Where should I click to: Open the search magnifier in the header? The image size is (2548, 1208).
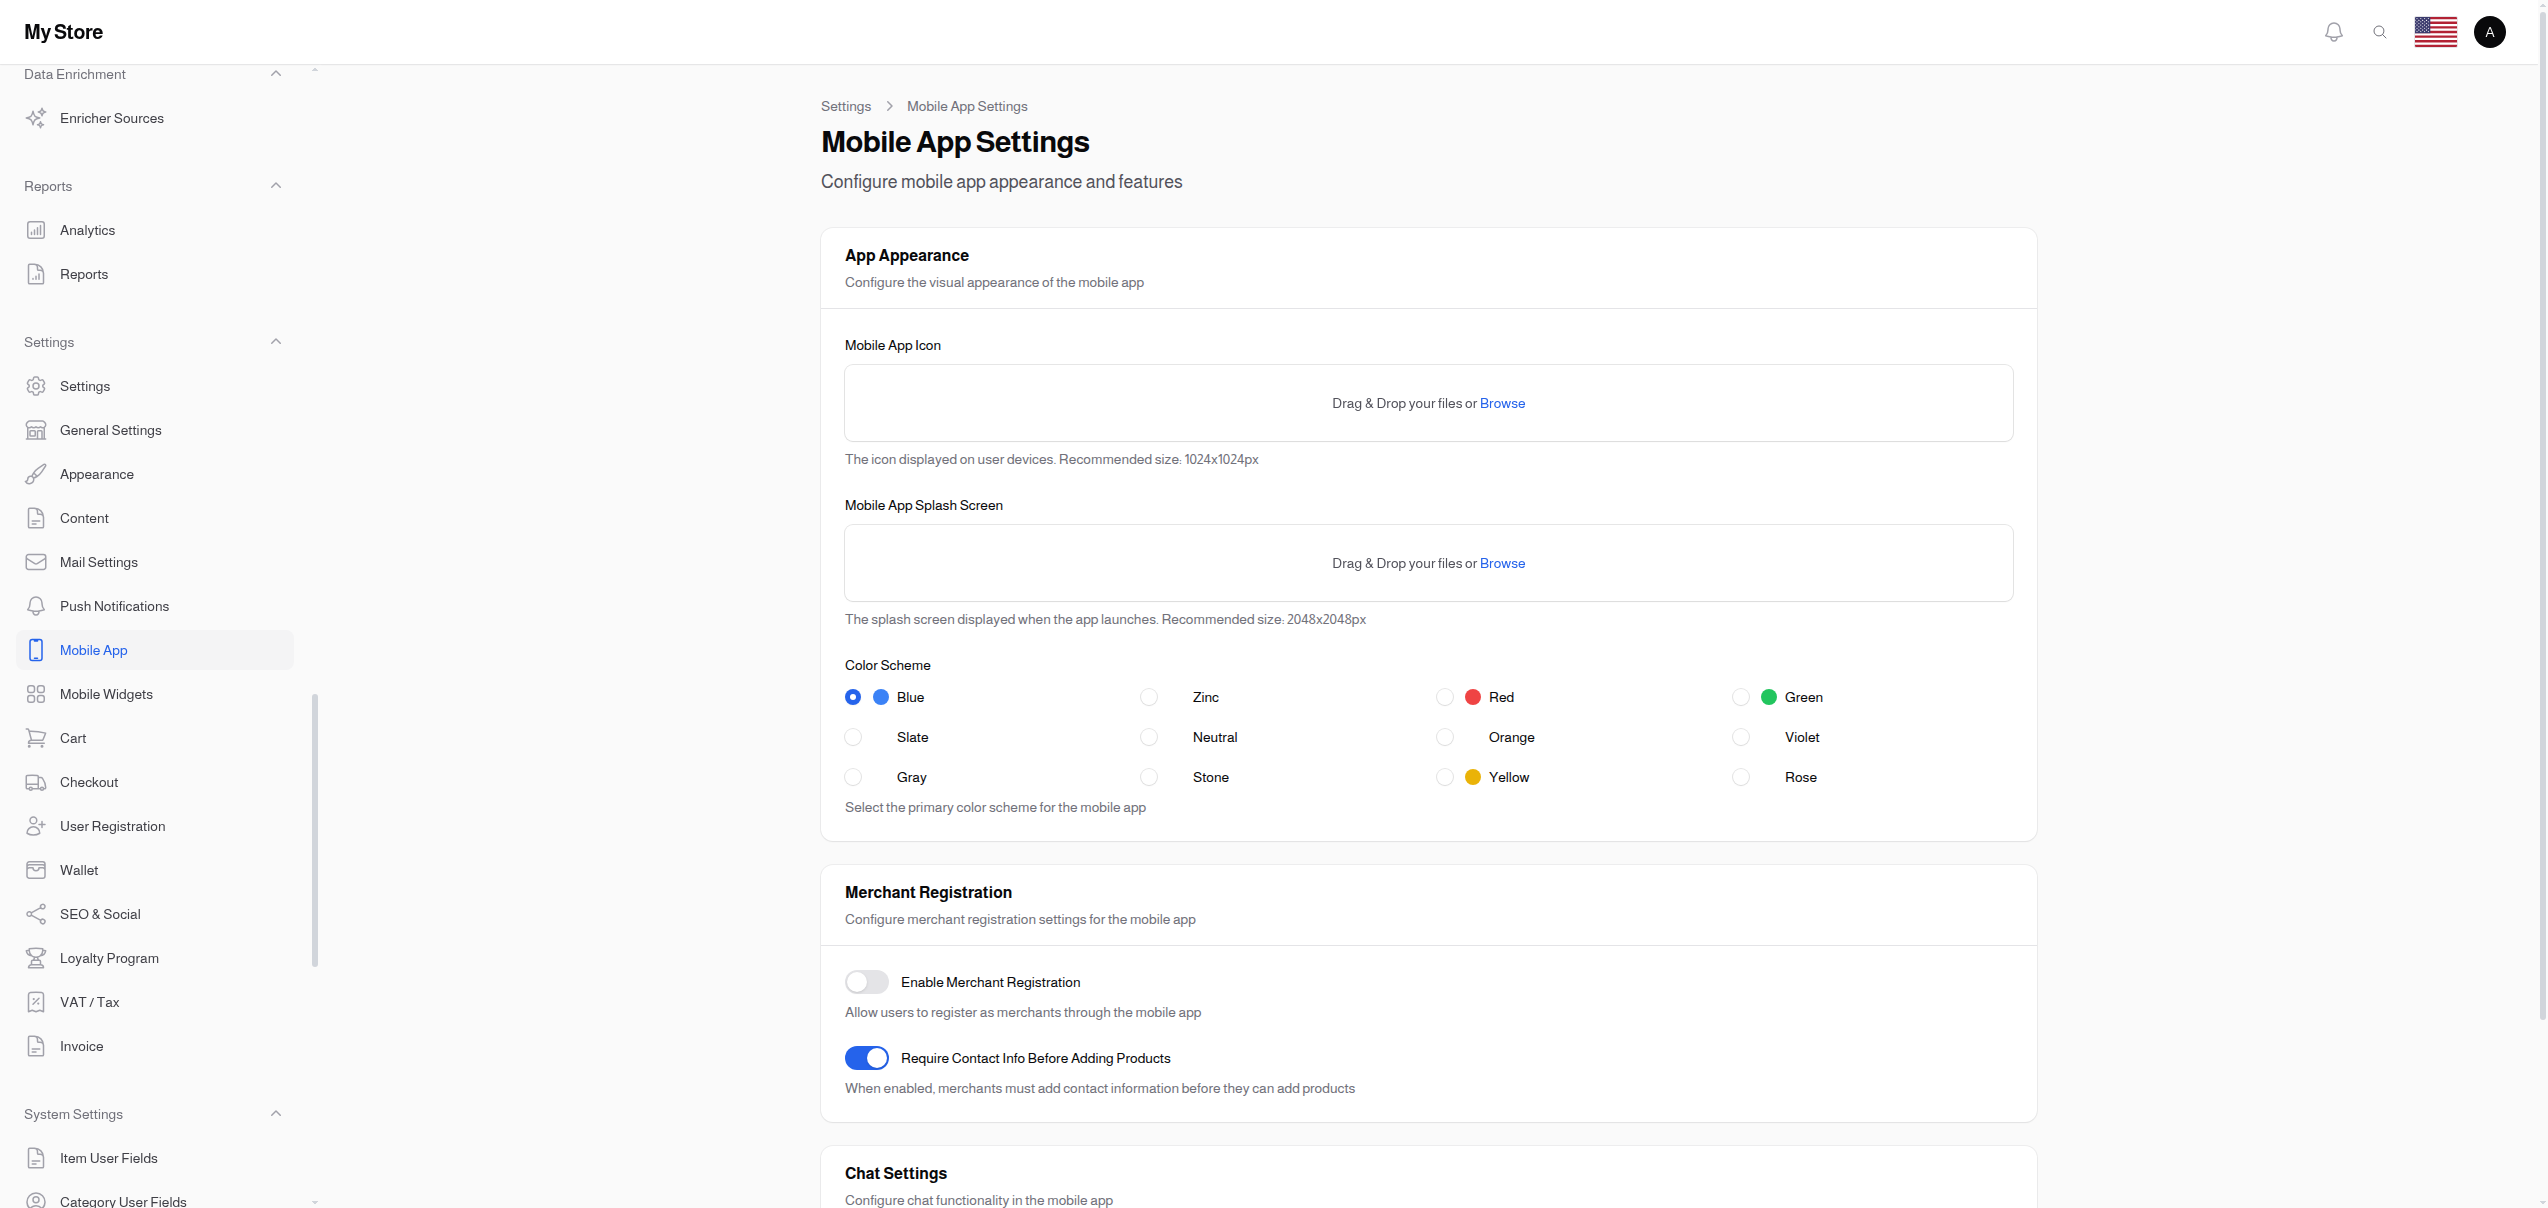click(2381, 31)
